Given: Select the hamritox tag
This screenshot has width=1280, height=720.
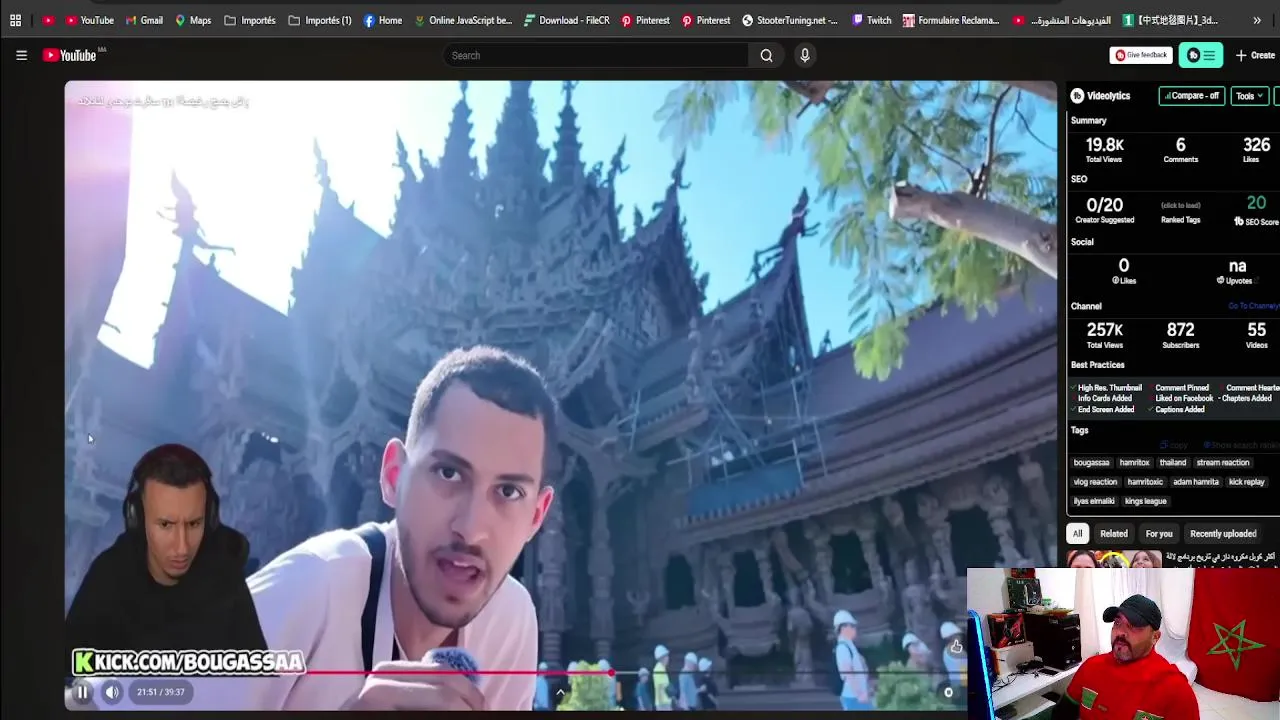Looking at the screenshot, I should coord(1134,463).
